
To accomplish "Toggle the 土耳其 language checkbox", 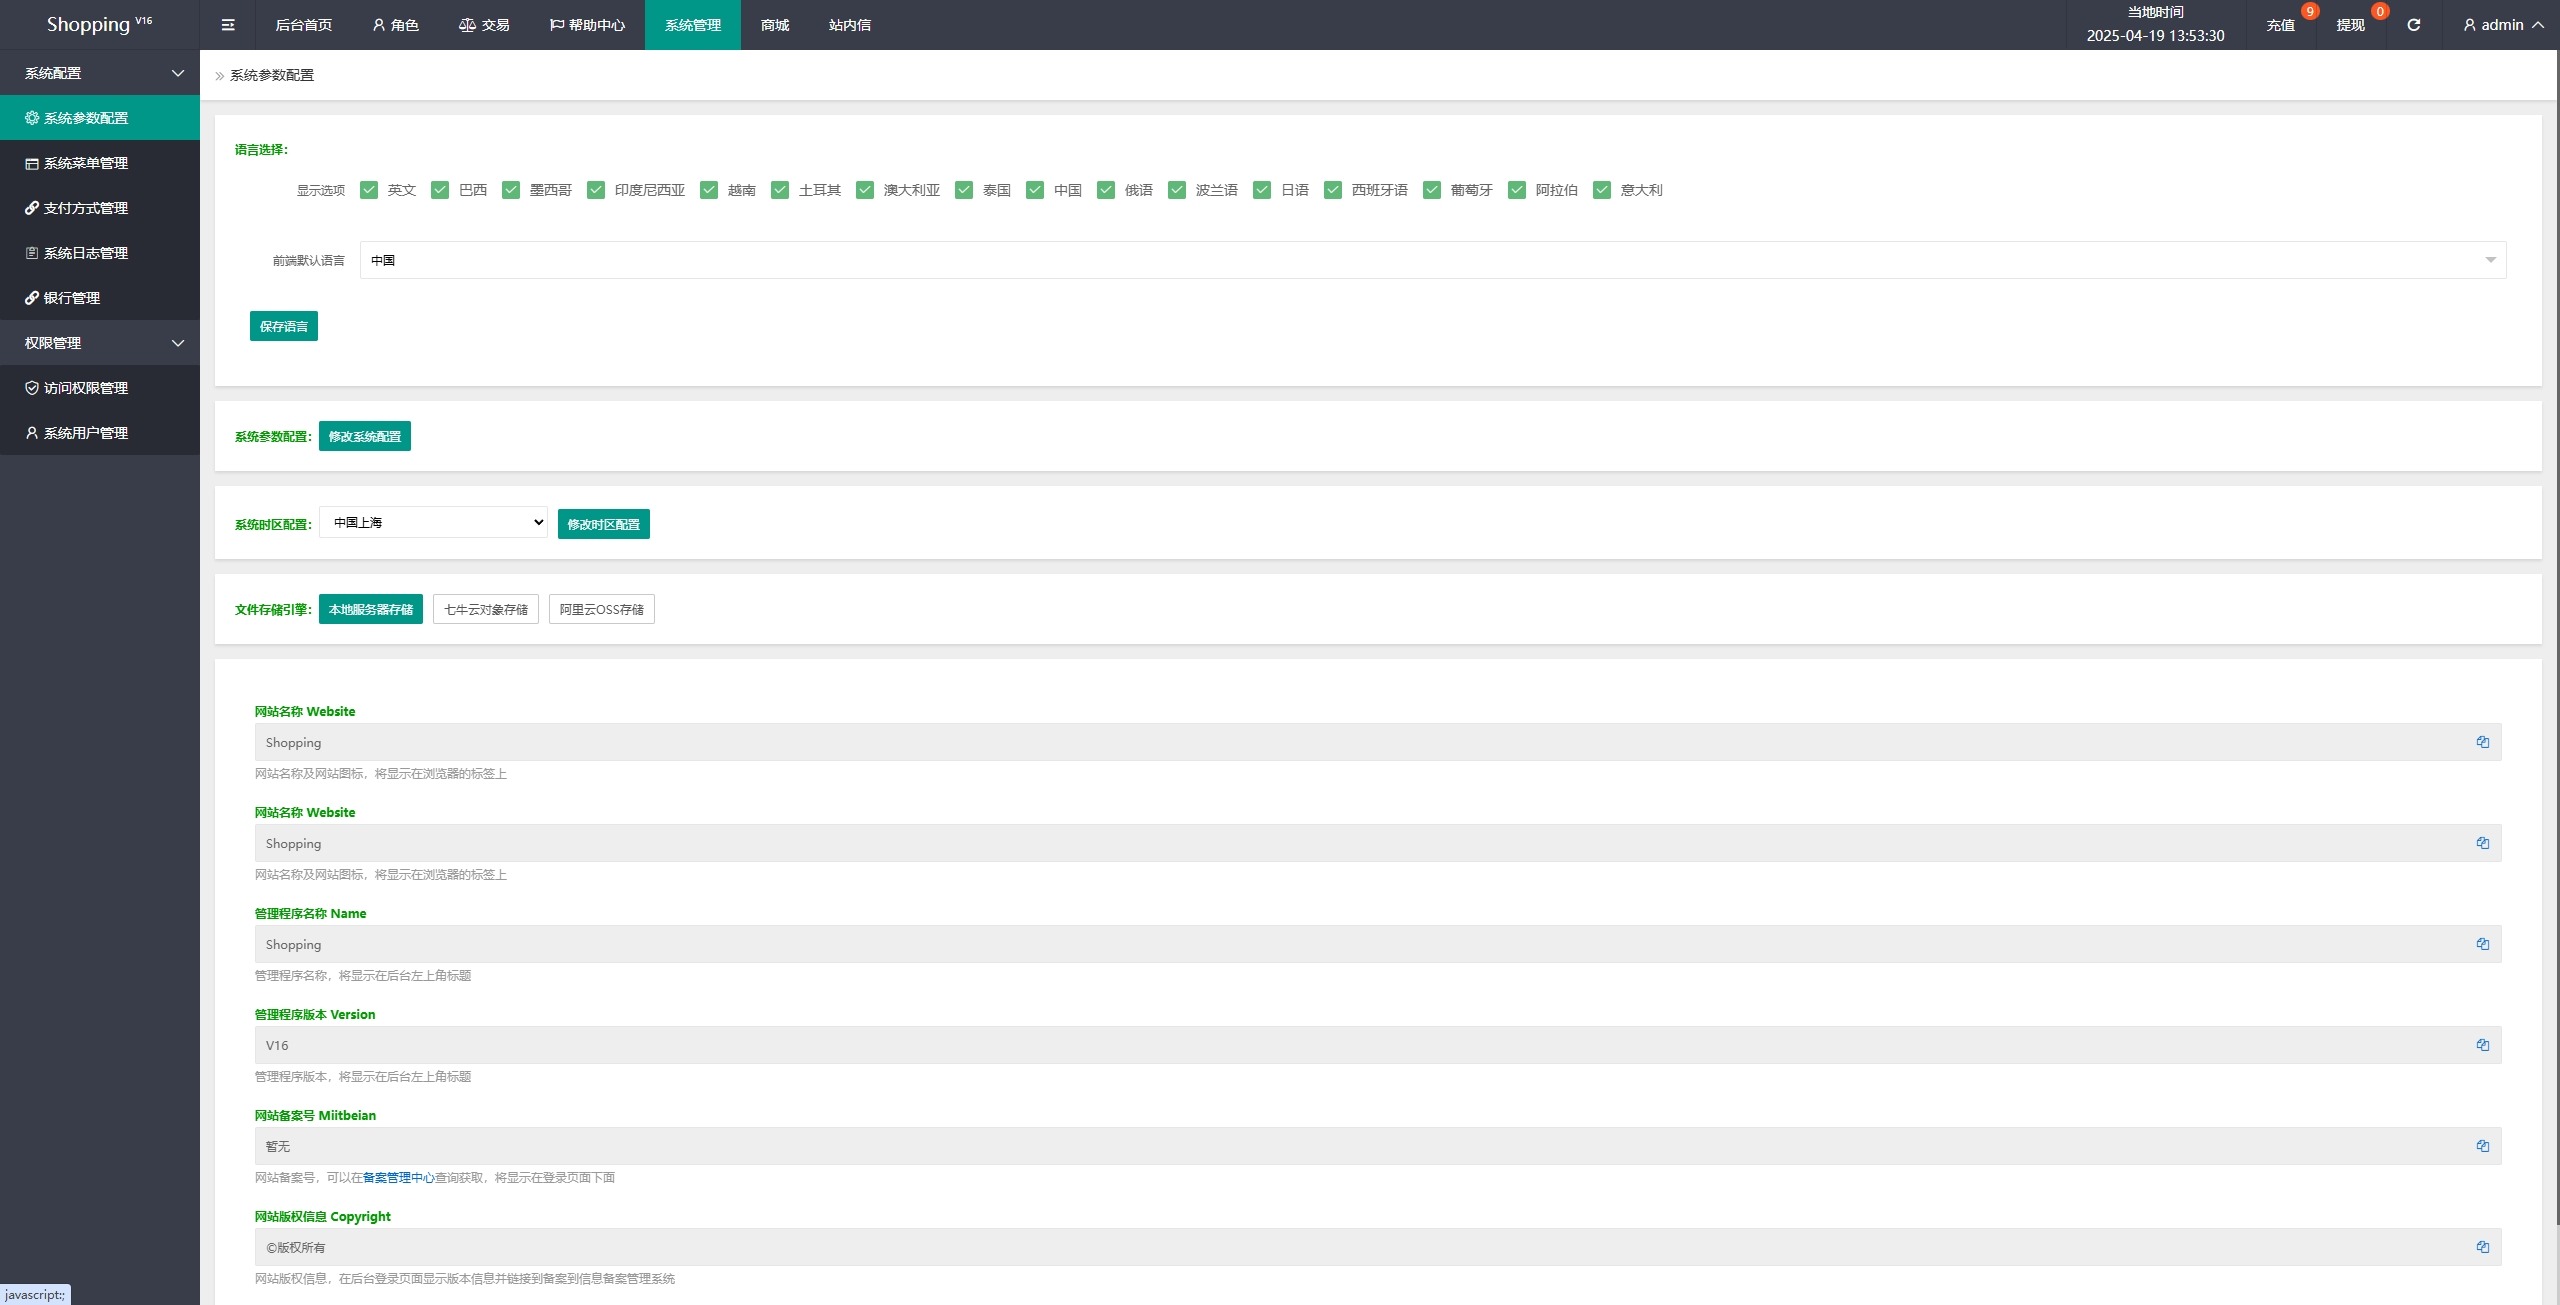I will (x=780, y=190).
